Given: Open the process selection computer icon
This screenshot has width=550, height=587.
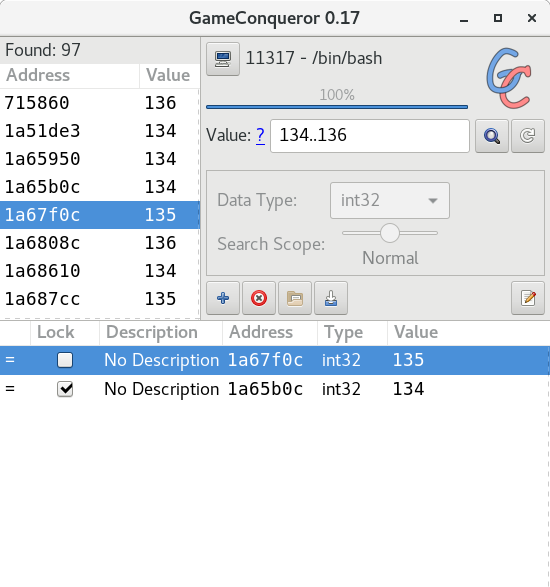Looking at the screenshot, I should click(x=223, y=59).
